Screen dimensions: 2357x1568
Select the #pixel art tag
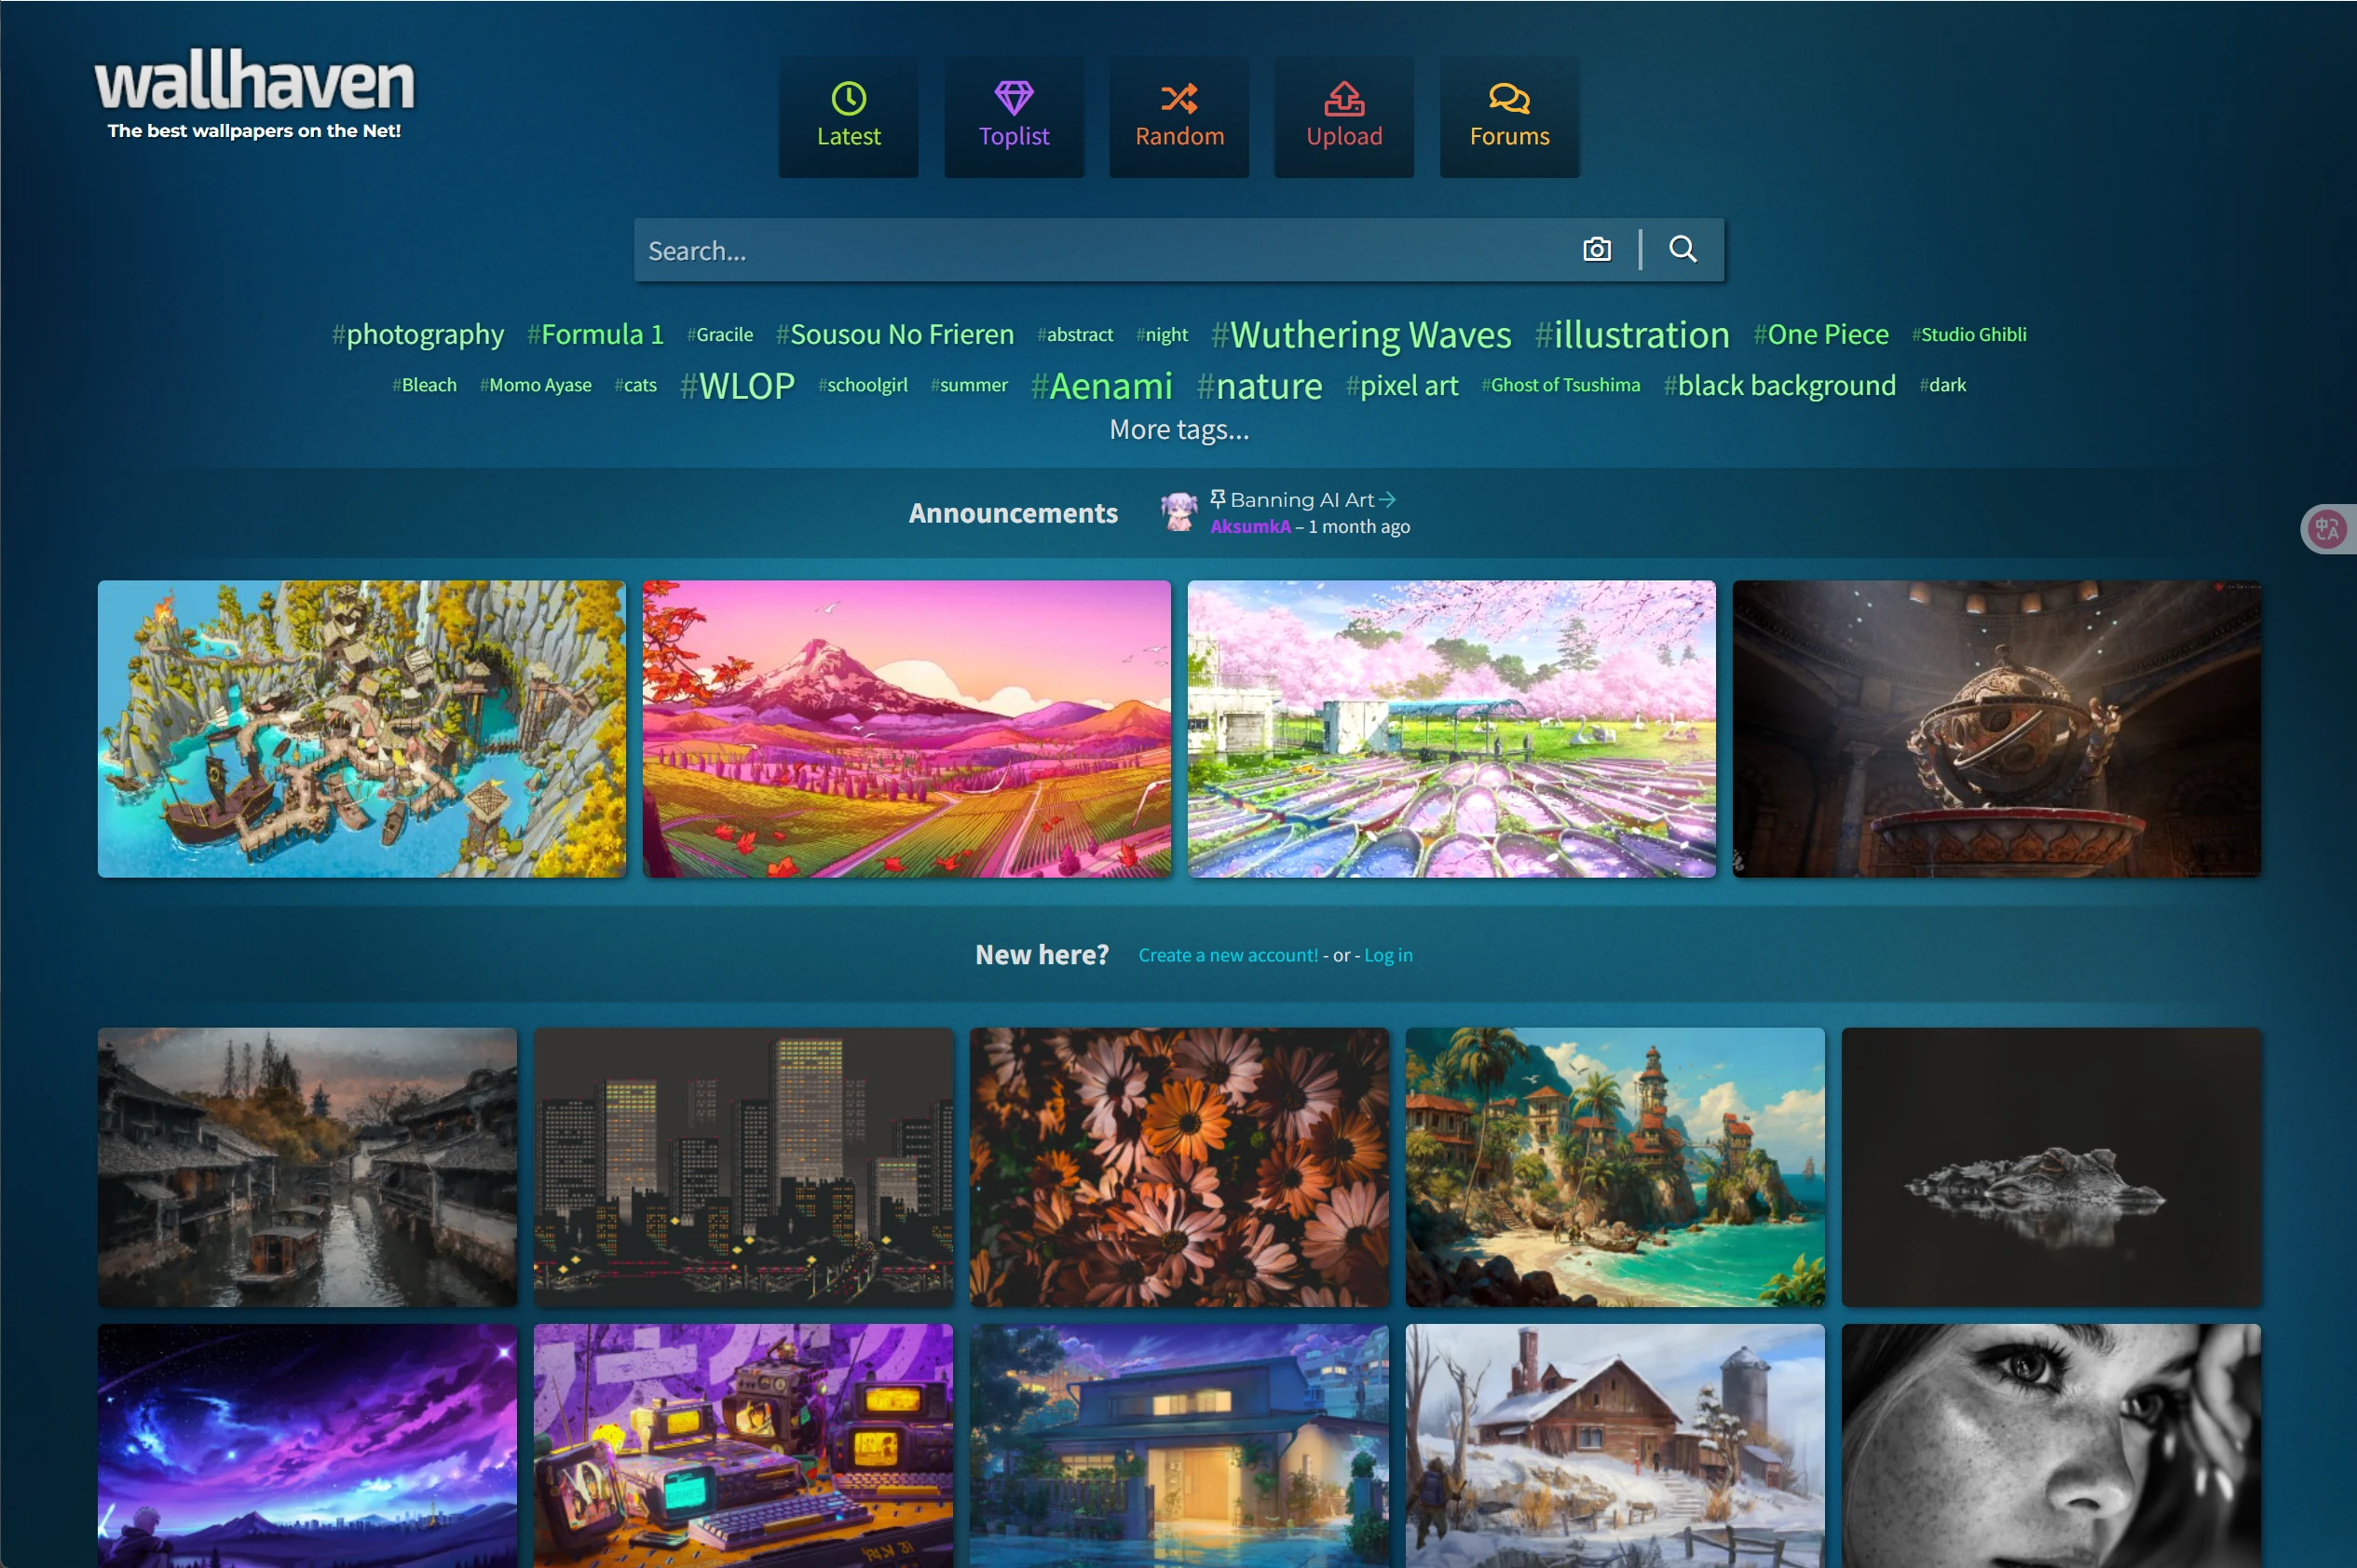[1401, 386]
